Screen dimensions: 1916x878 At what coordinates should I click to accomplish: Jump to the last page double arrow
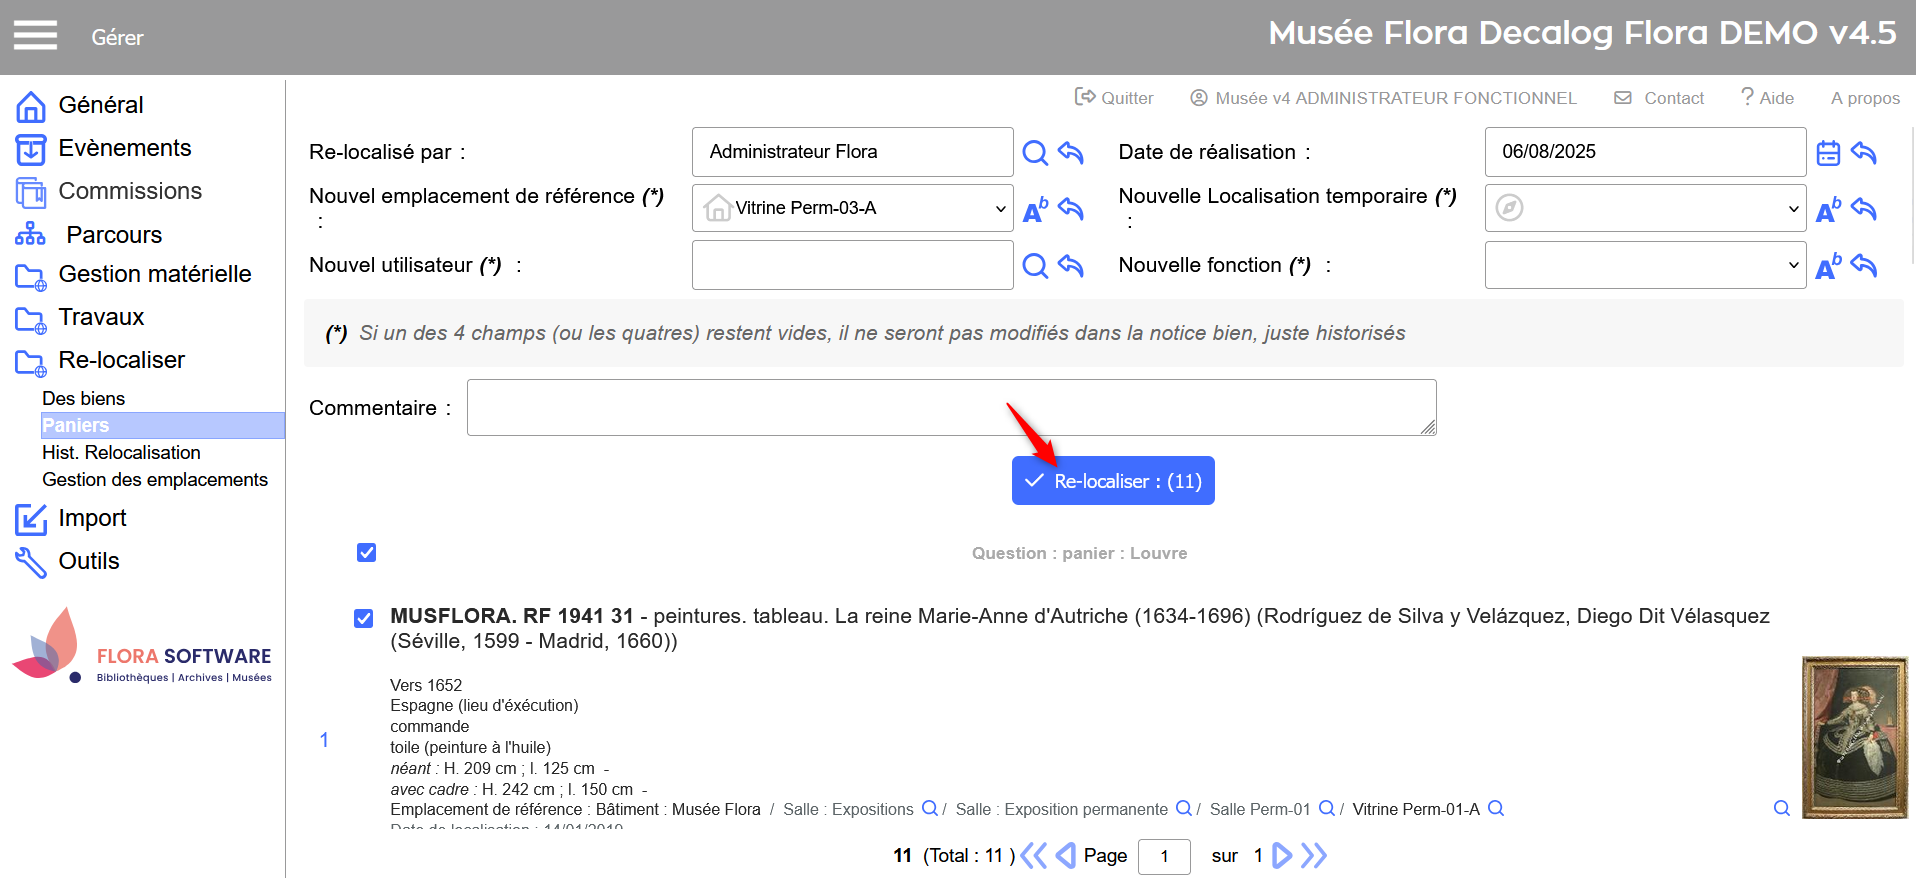pyautogui.click(x=1314, y=856)
